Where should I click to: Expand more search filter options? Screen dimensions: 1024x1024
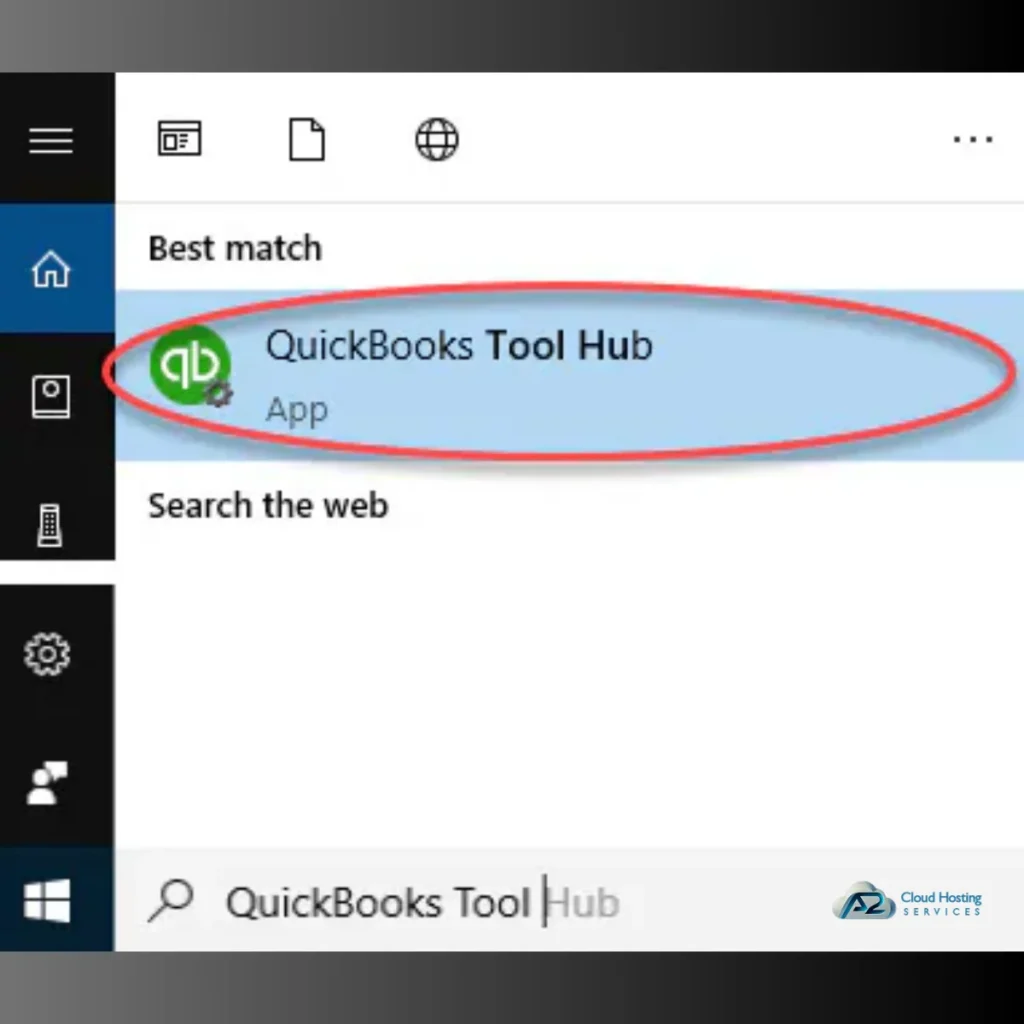pyautogui.click(x=972, y=140)
